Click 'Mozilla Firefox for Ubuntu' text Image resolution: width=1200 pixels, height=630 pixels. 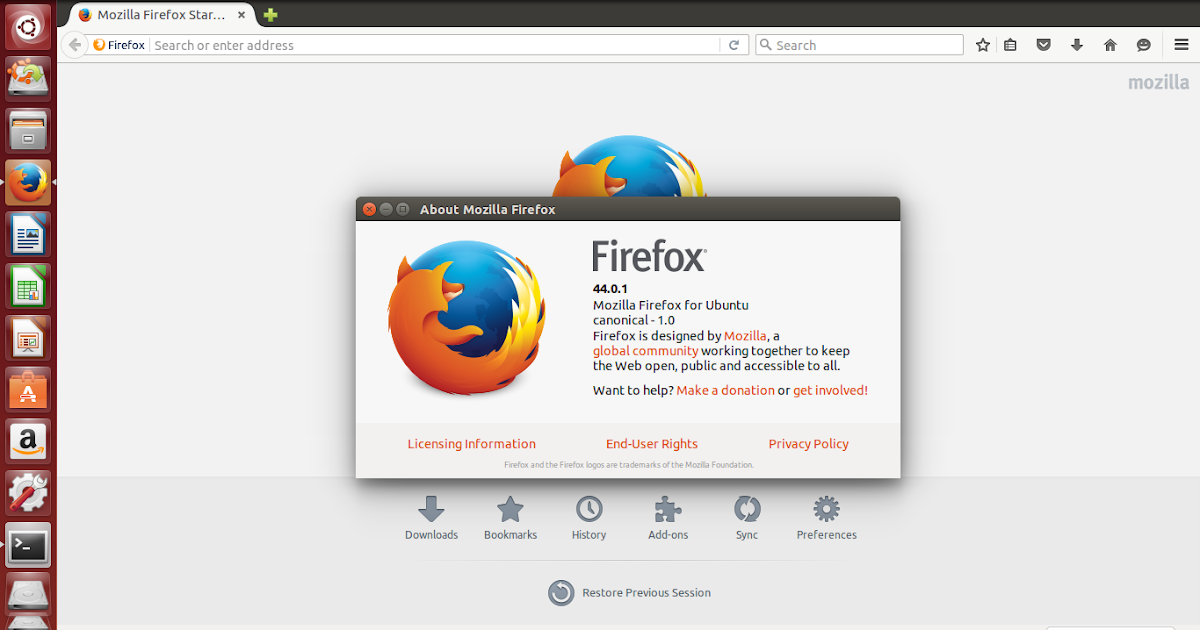671,305
